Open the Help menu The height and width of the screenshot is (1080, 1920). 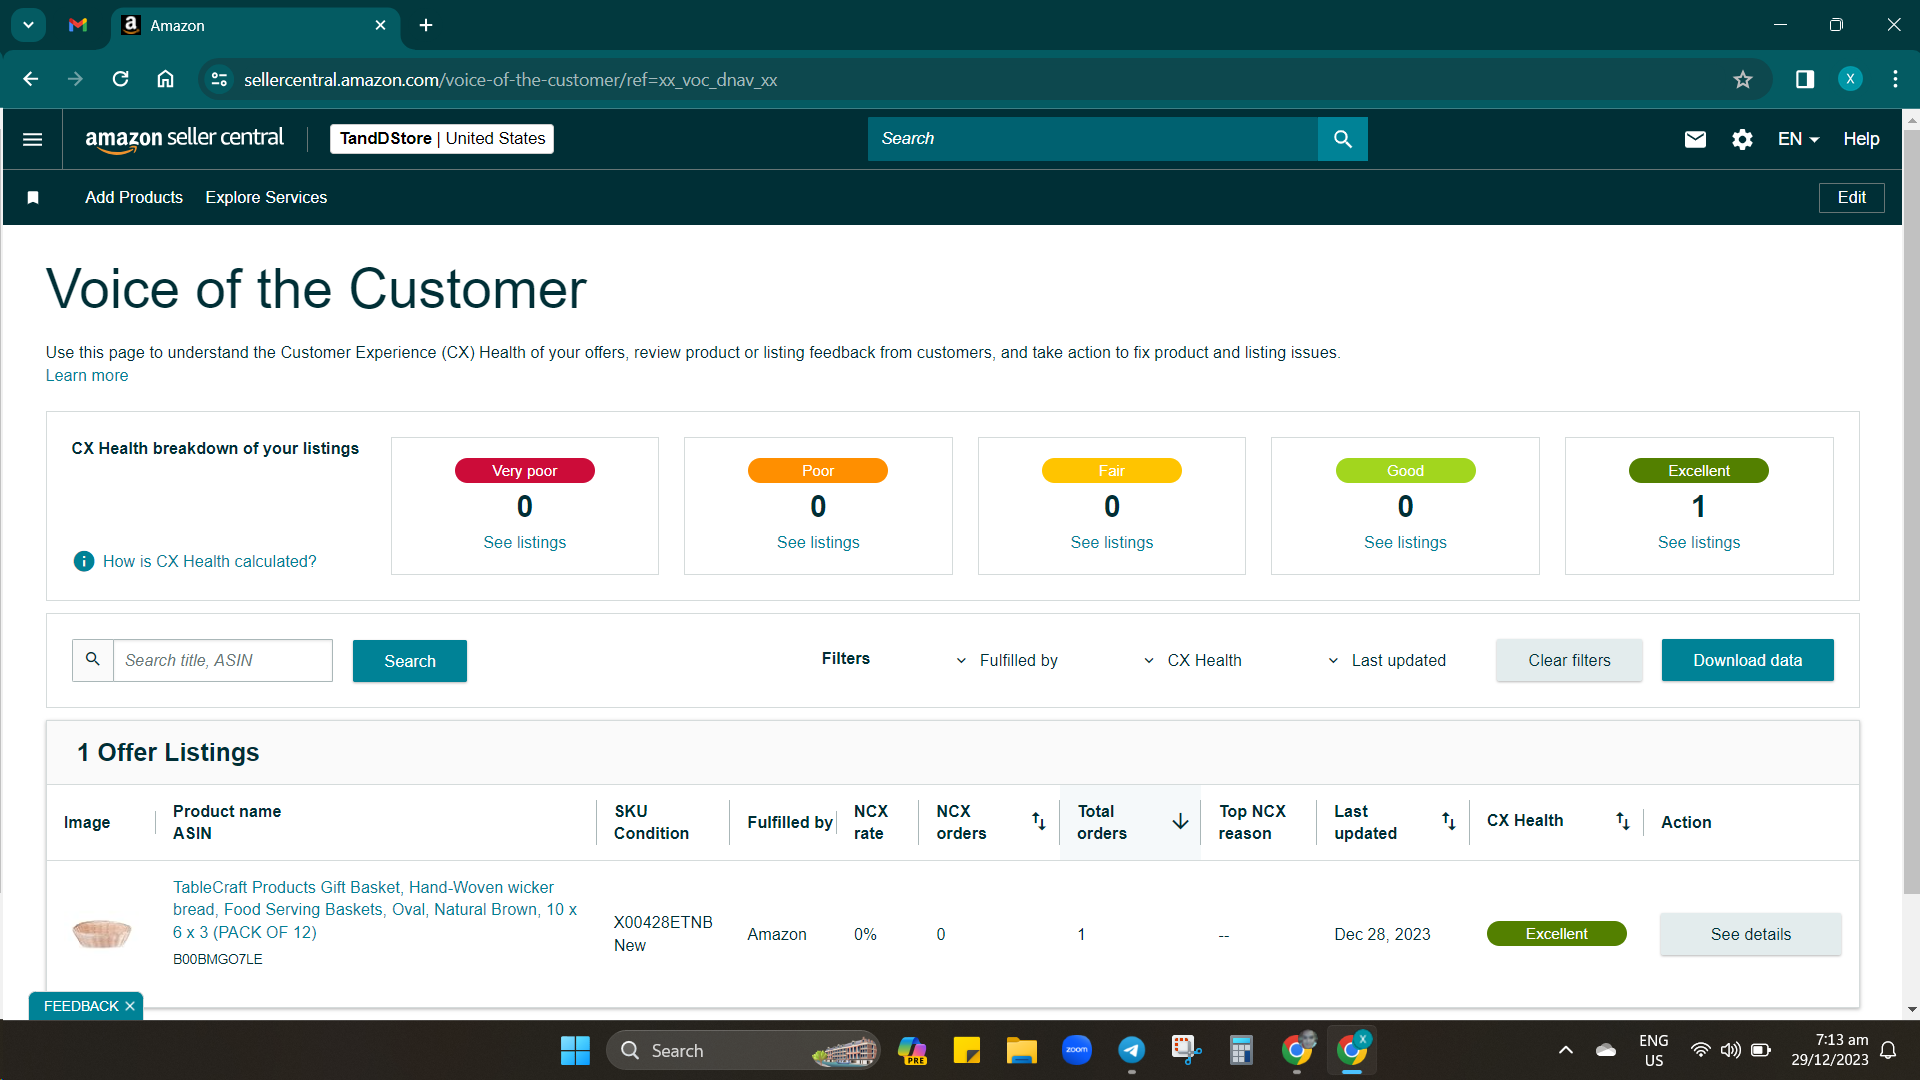[x=1861, y=139]
